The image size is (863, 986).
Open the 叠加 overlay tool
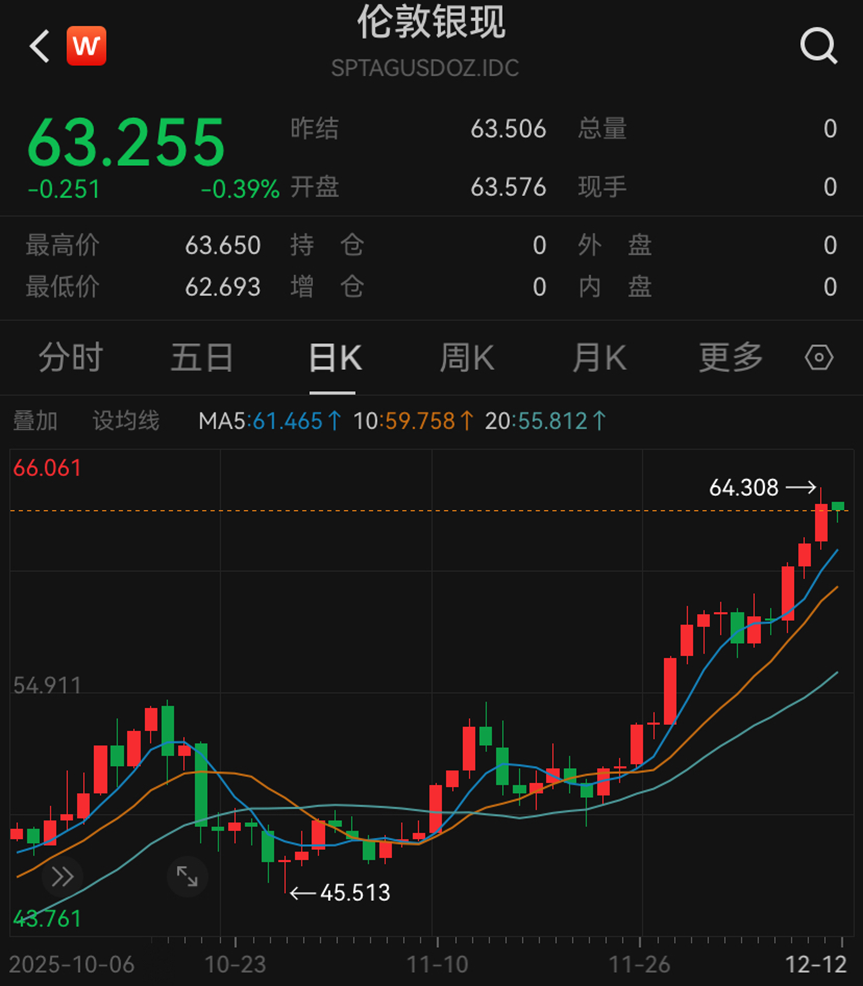point(34,421)
